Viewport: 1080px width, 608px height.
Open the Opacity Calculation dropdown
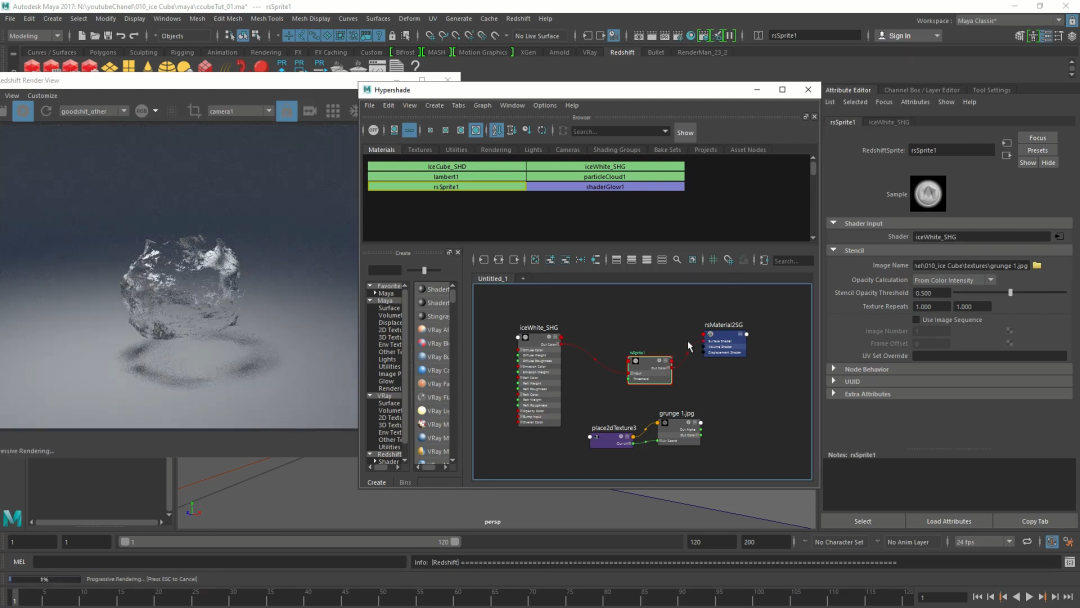(954, 280)
